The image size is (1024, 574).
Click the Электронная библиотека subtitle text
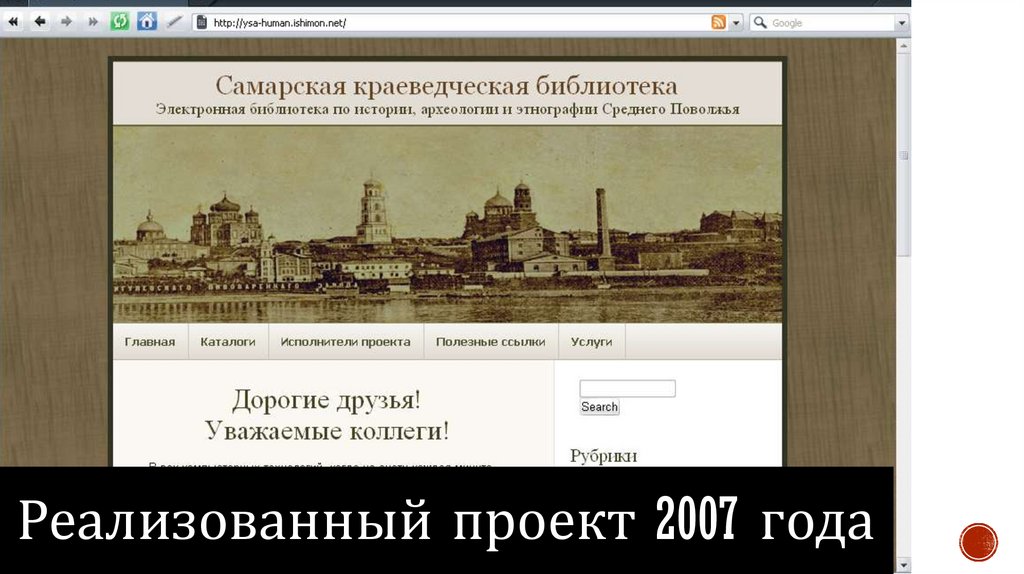(447, 109)
